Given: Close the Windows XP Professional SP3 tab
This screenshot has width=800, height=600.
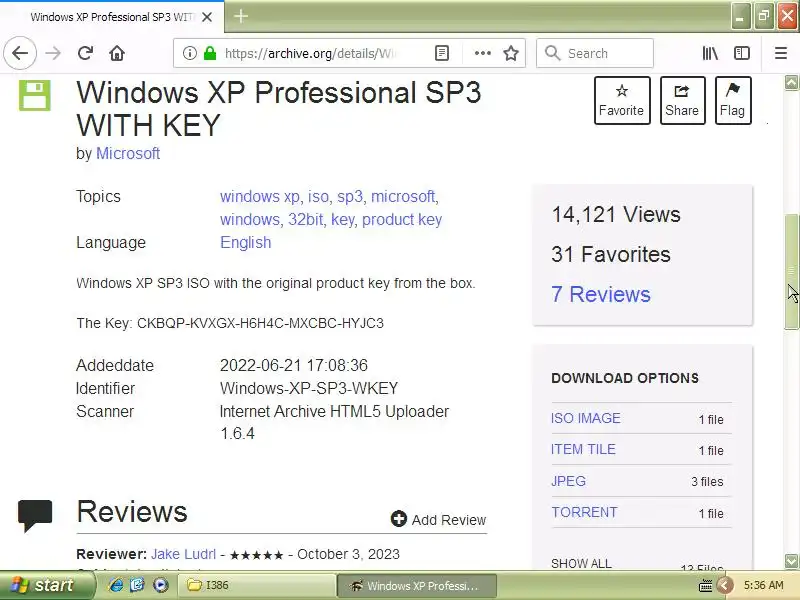Looking at the screenshot, I should click(207, 17).
